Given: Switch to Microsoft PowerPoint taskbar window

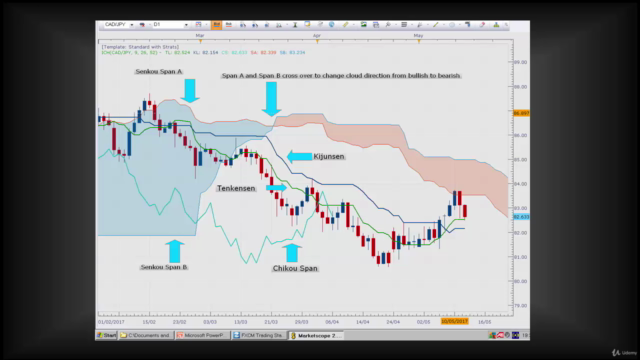Looking at the screenshot, I should pyautogui.click(x=202, y=336).
